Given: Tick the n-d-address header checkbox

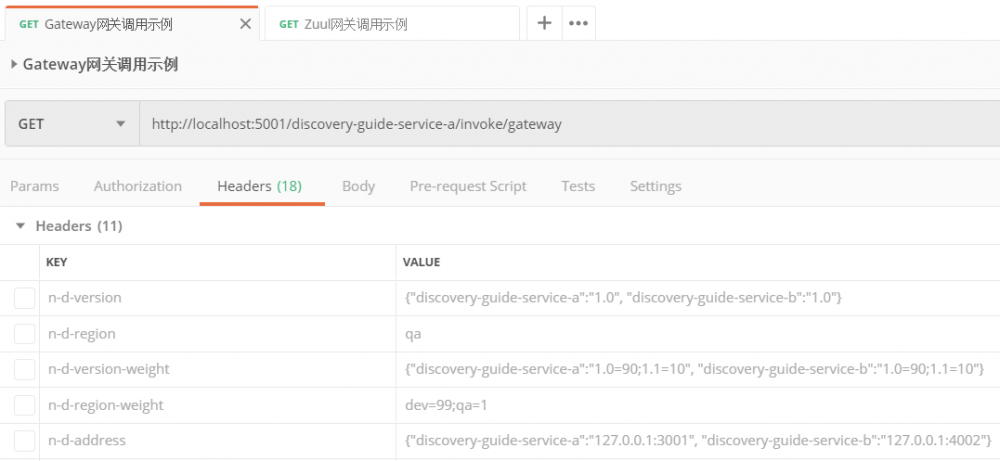Looking at the screenshot, I should [x=24, y=441].
